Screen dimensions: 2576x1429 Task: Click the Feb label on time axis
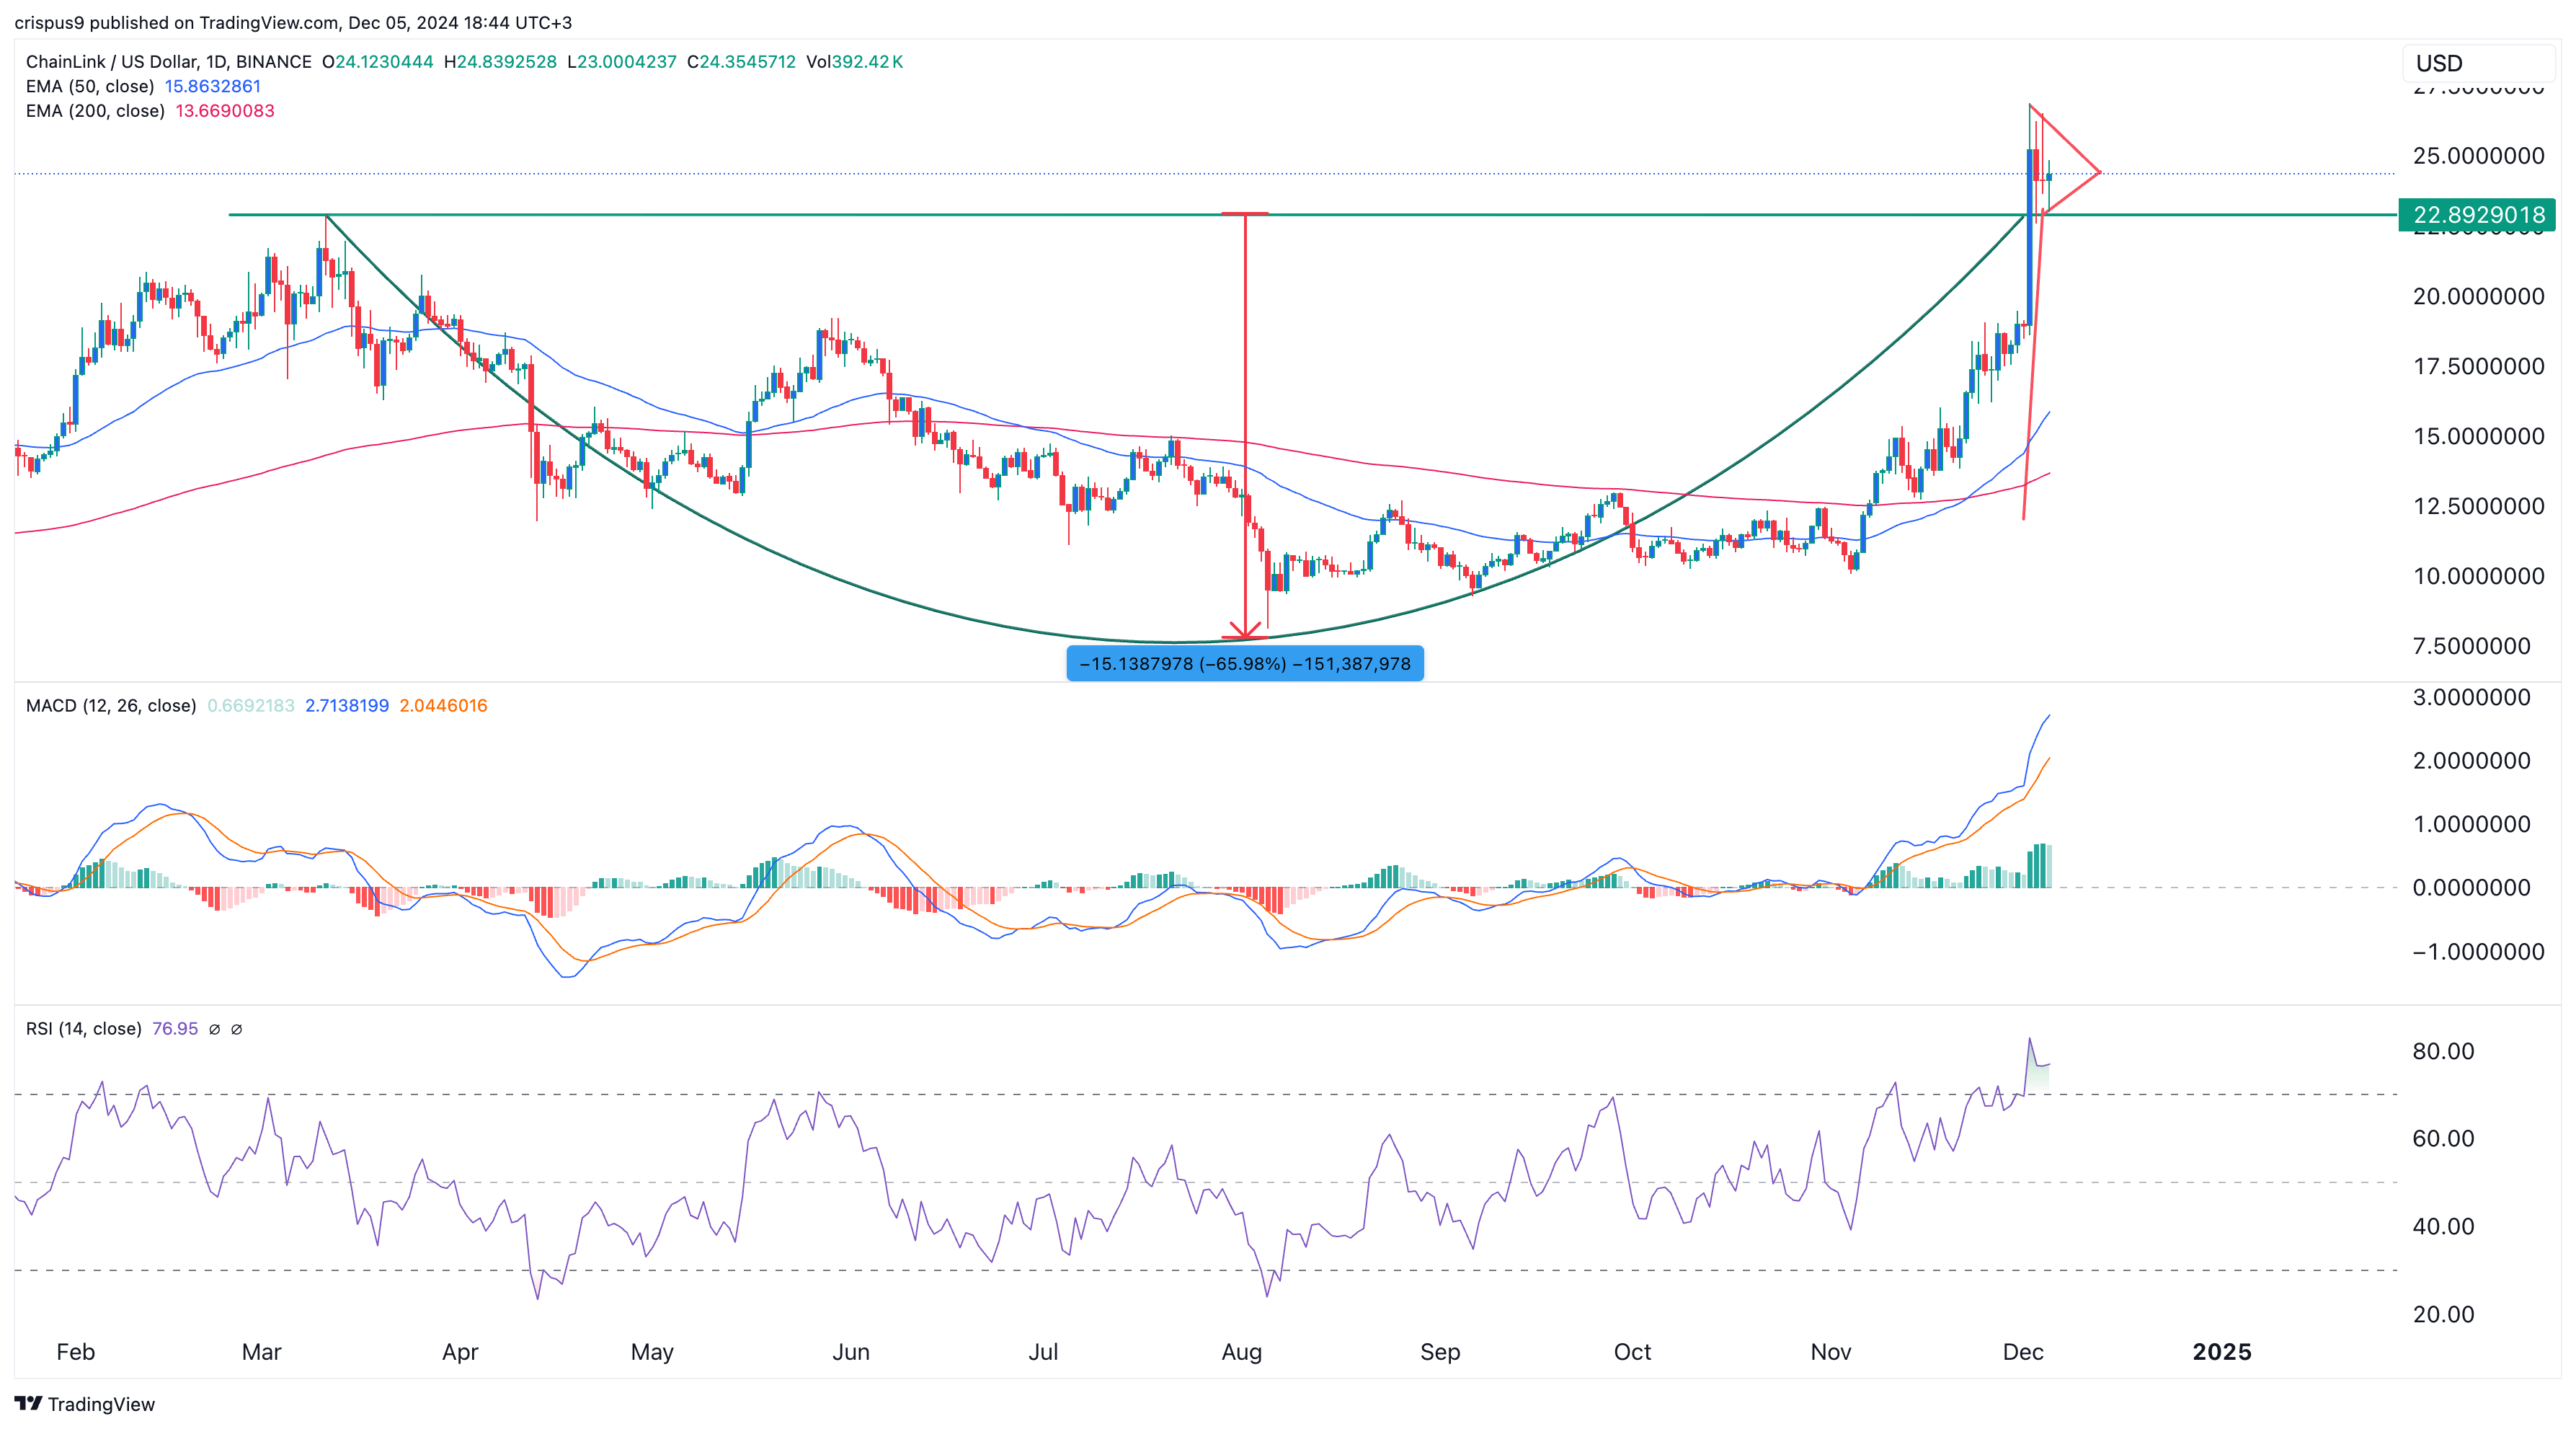coord(76,1353)
